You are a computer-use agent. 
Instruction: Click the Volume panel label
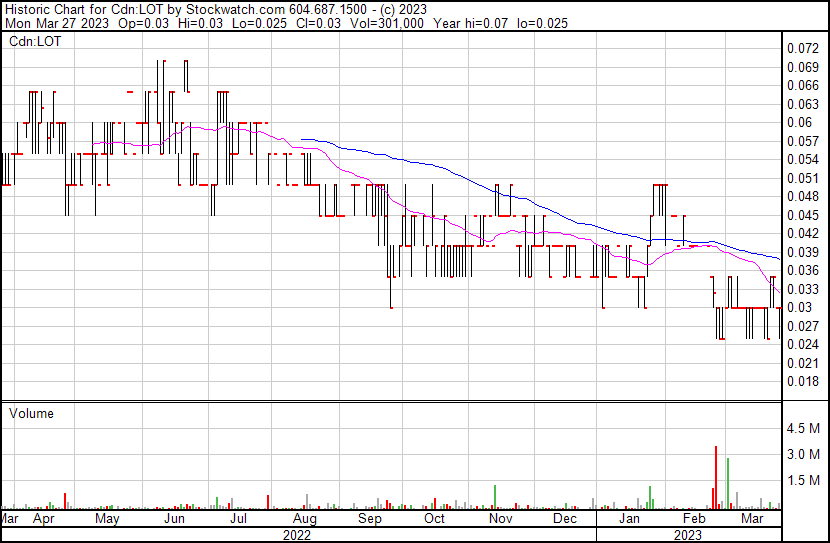tap(31, 413)
